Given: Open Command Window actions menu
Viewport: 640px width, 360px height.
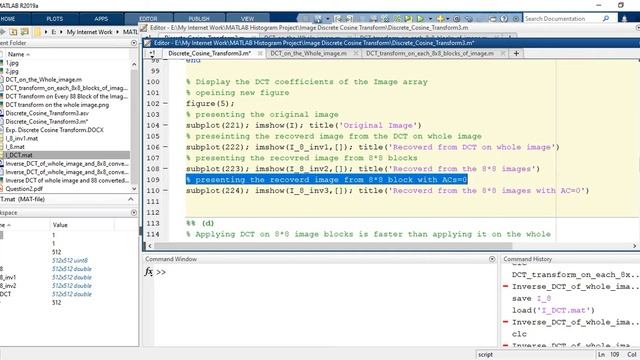Looking at the screenshot, I should (492, 259).
